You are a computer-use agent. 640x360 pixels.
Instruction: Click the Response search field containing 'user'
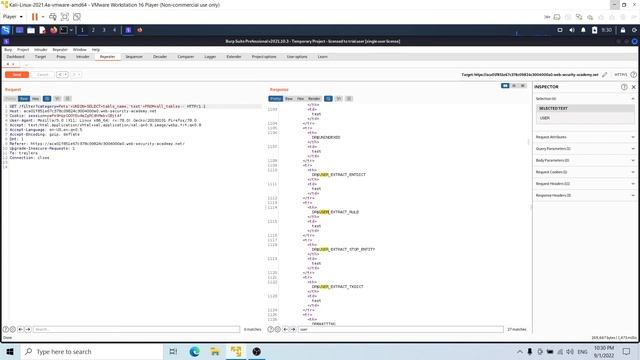[x=401, y=329]
